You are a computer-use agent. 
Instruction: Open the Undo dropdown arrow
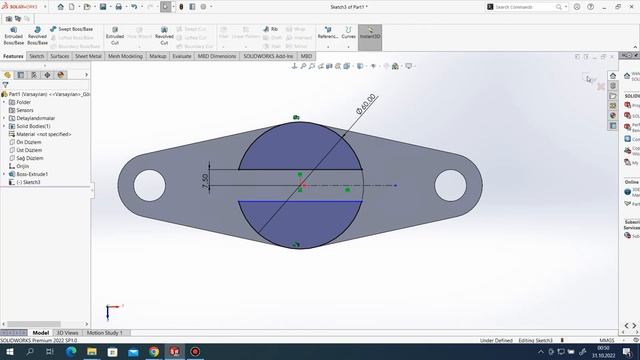(x=141, y=7)
